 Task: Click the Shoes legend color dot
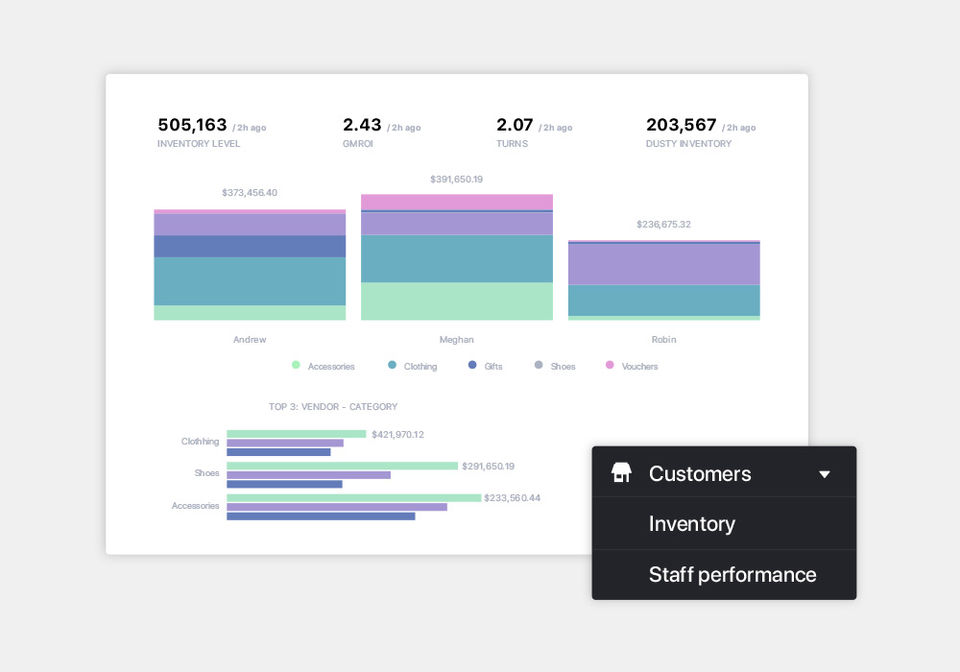pos(538,365)
